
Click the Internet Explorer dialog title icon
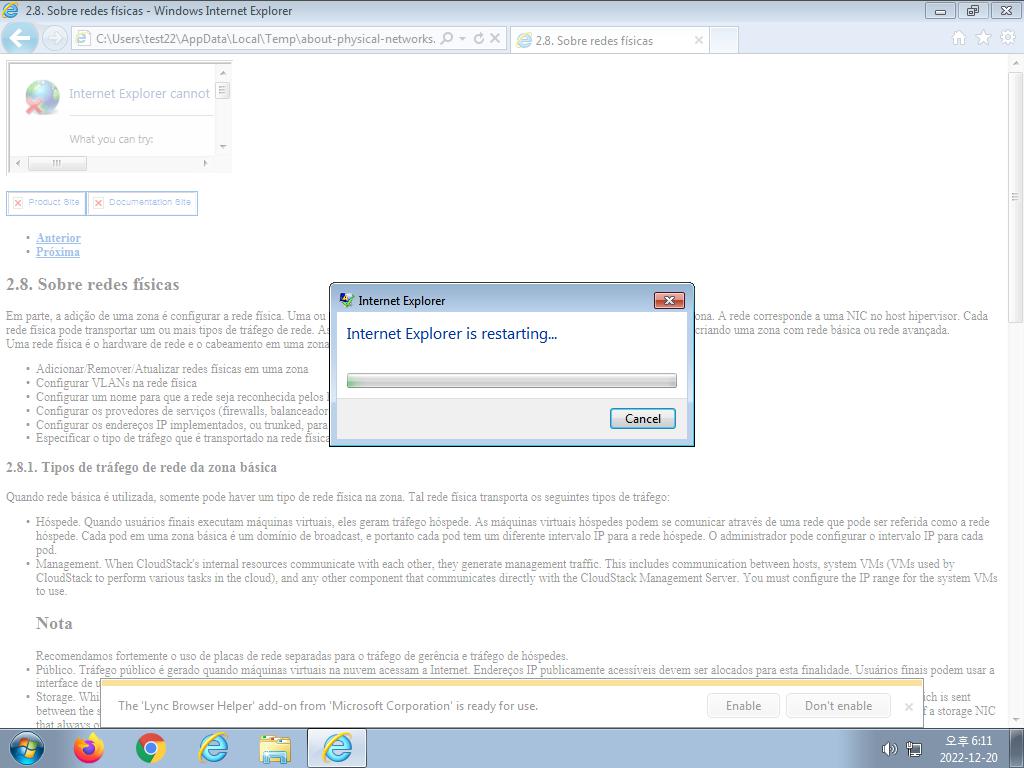(x=346, y=300)
